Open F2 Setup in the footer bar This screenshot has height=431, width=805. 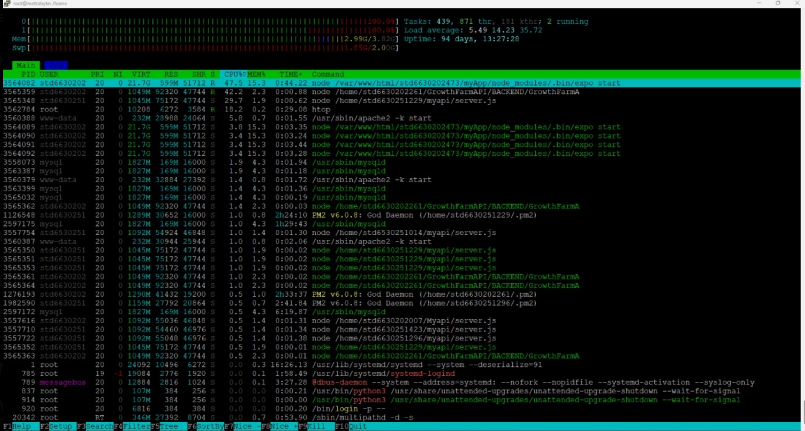tap(64, 426)
